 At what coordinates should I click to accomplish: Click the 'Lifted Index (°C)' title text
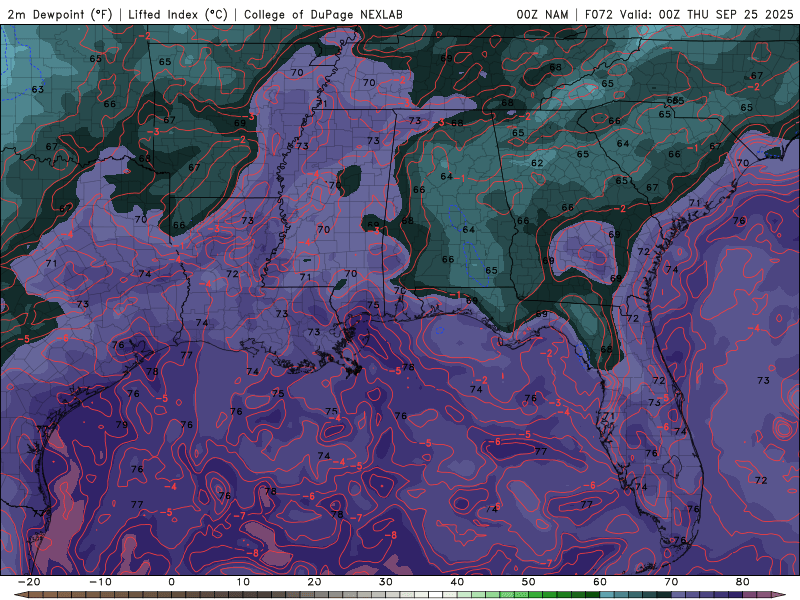point(178,15)
